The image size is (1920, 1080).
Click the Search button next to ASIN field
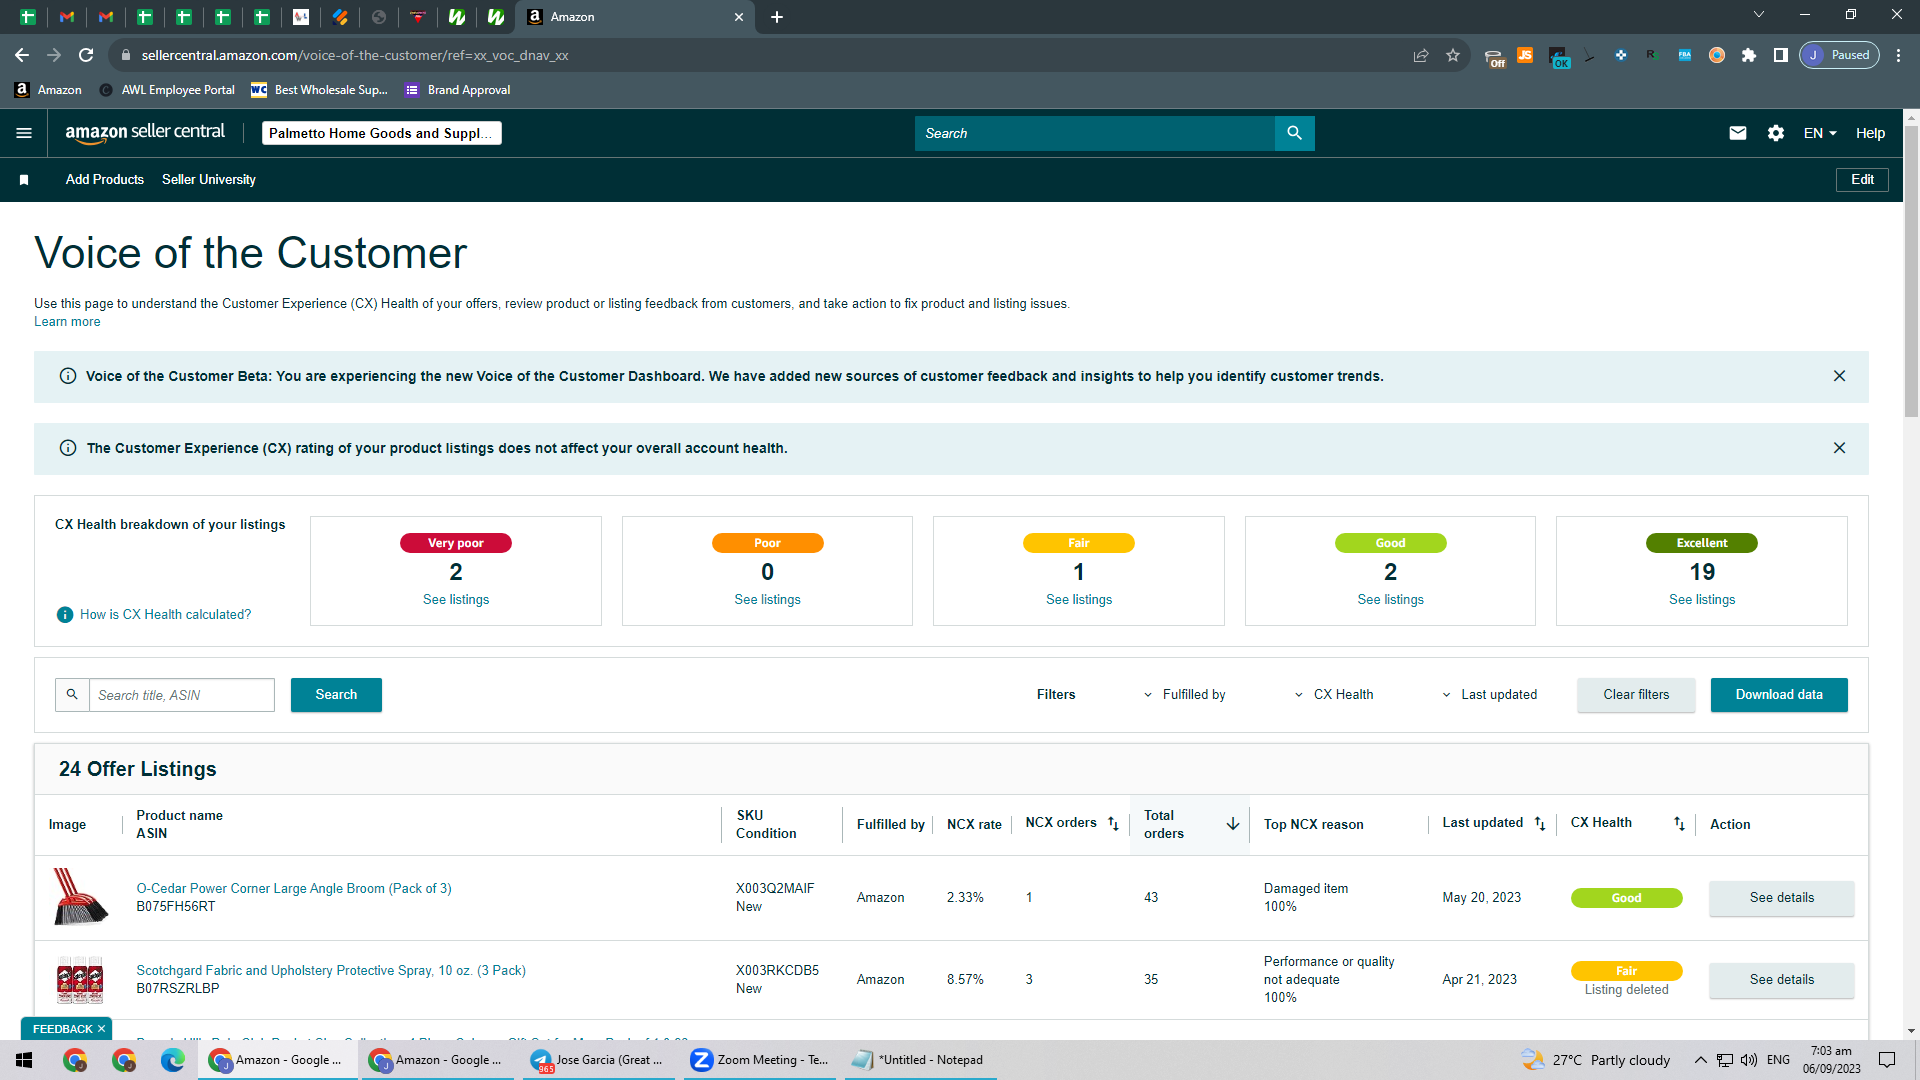(336, 695)
